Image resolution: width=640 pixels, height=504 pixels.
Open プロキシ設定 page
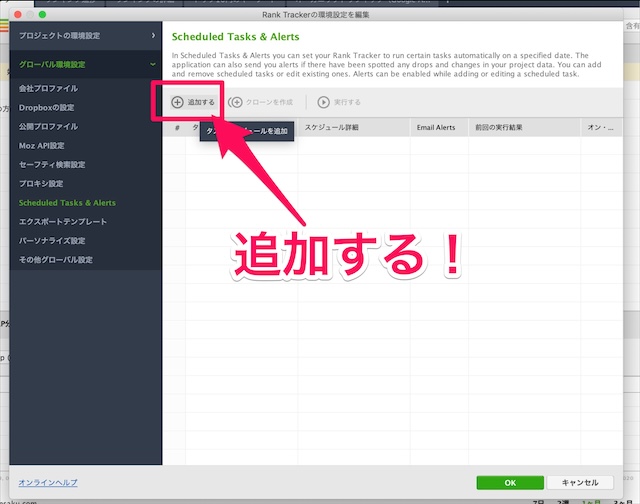click(x=41, y=184)
